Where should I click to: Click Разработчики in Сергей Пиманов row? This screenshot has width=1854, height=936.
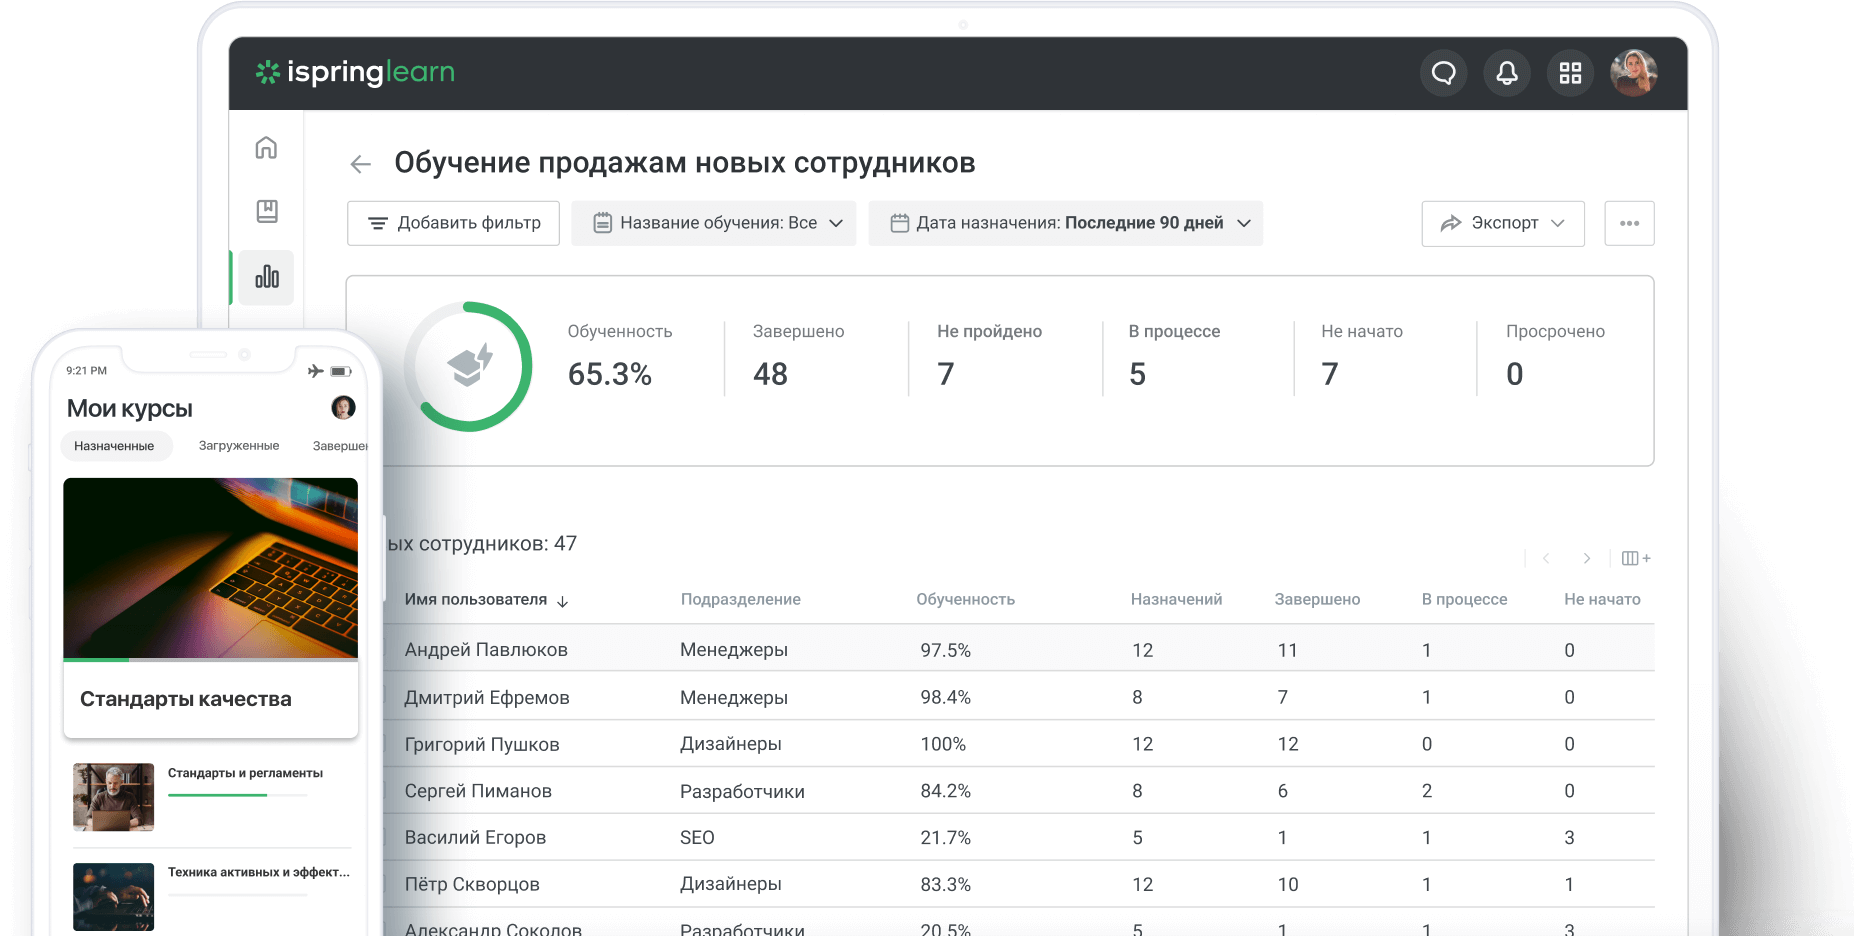(742, 791)
